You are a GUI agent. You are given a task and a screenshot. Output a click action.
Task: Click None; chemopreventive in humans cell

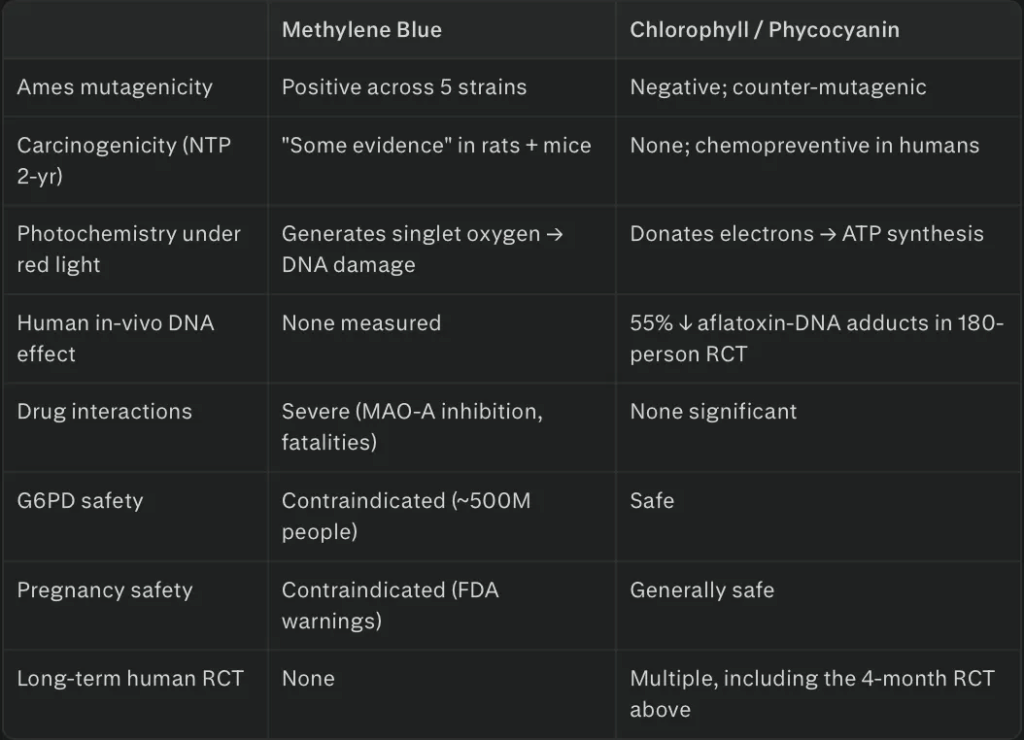805,146
